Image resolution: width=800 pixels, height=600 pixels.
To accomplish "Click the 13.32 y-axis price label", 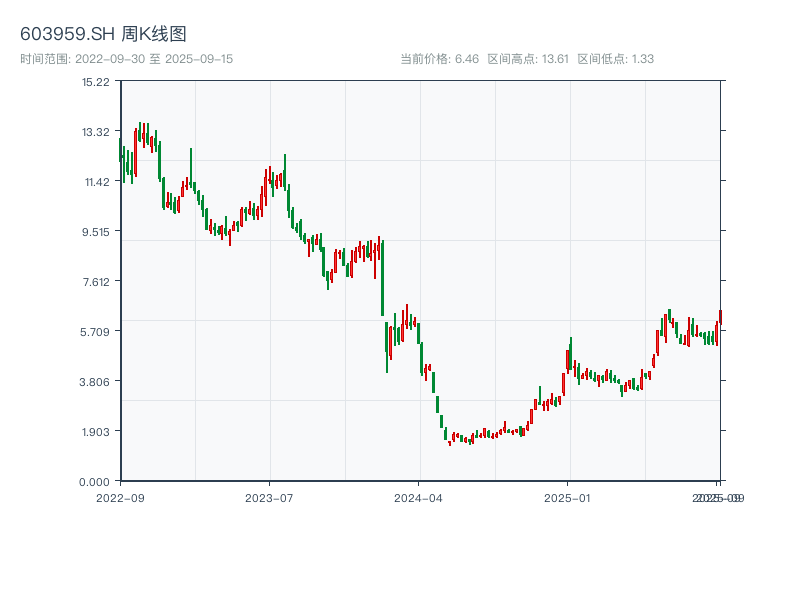I will (x=96, y=131).
